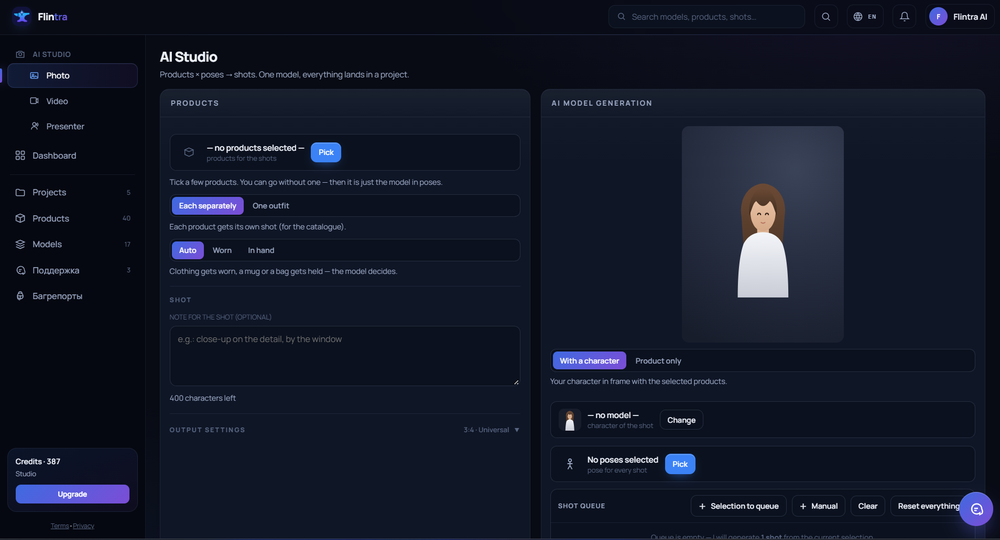Select Product only mode

click(x=658, y=361)
